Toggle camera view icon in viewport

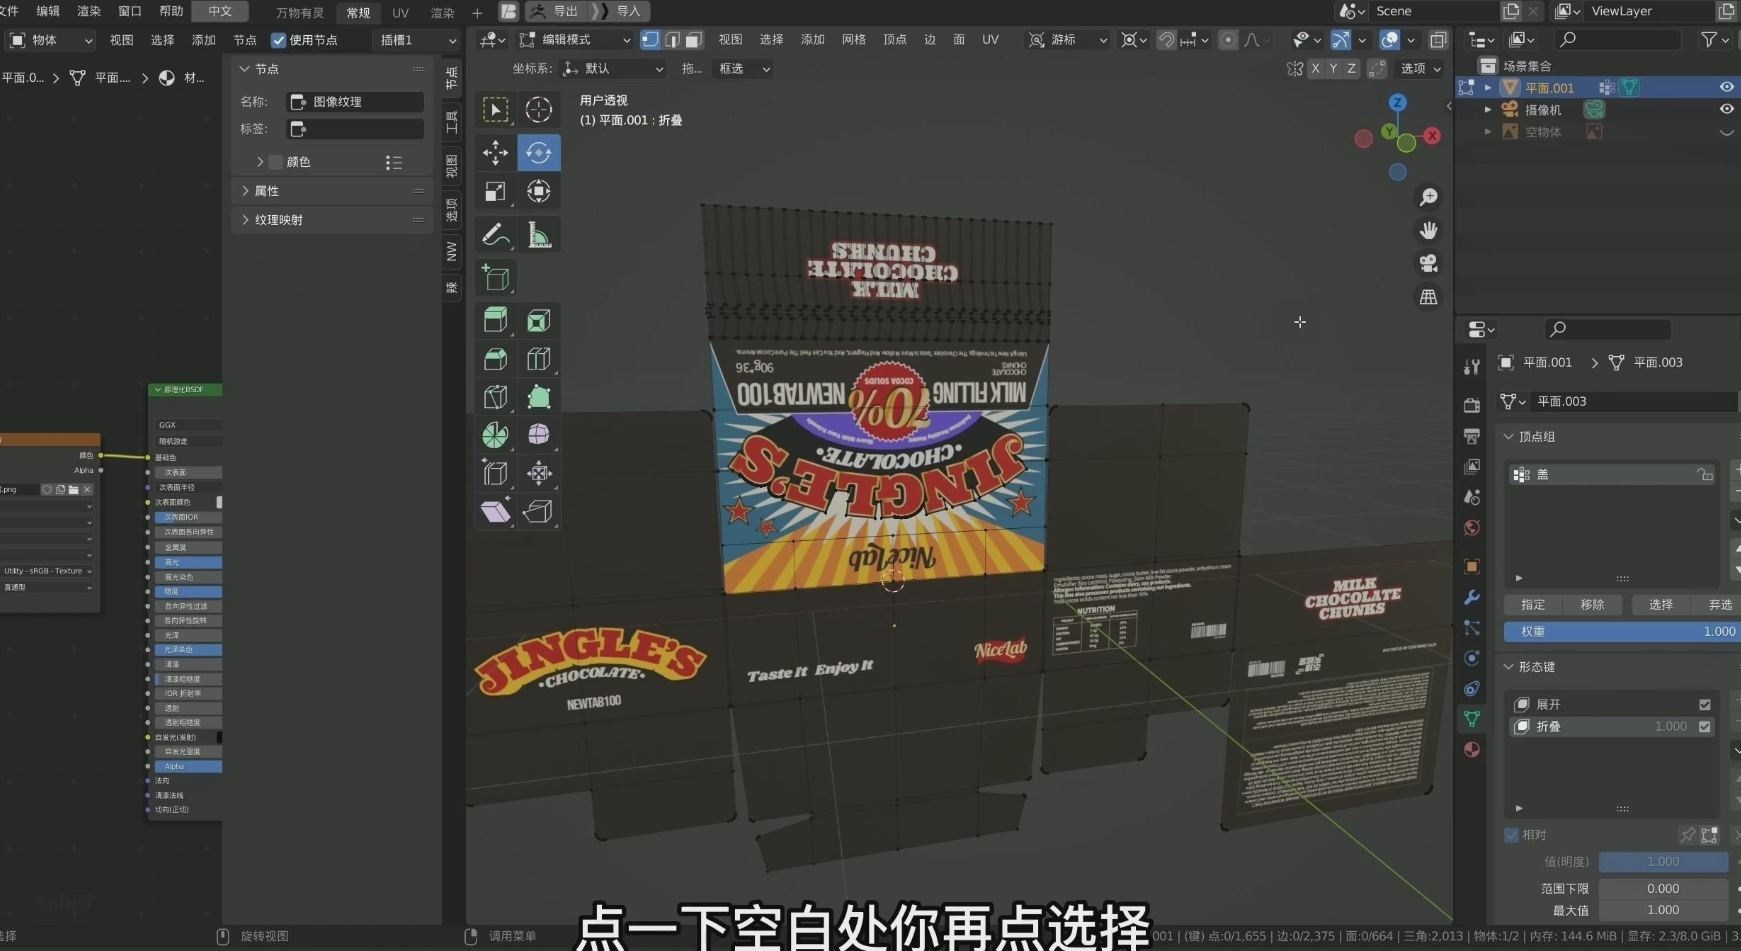(1429, 263)
